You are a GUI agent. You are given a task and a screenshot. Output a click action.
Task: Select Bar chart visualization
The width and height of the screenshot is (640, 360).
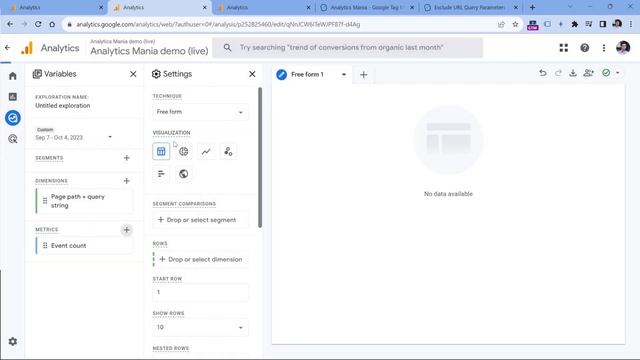[x=161, y=174]
